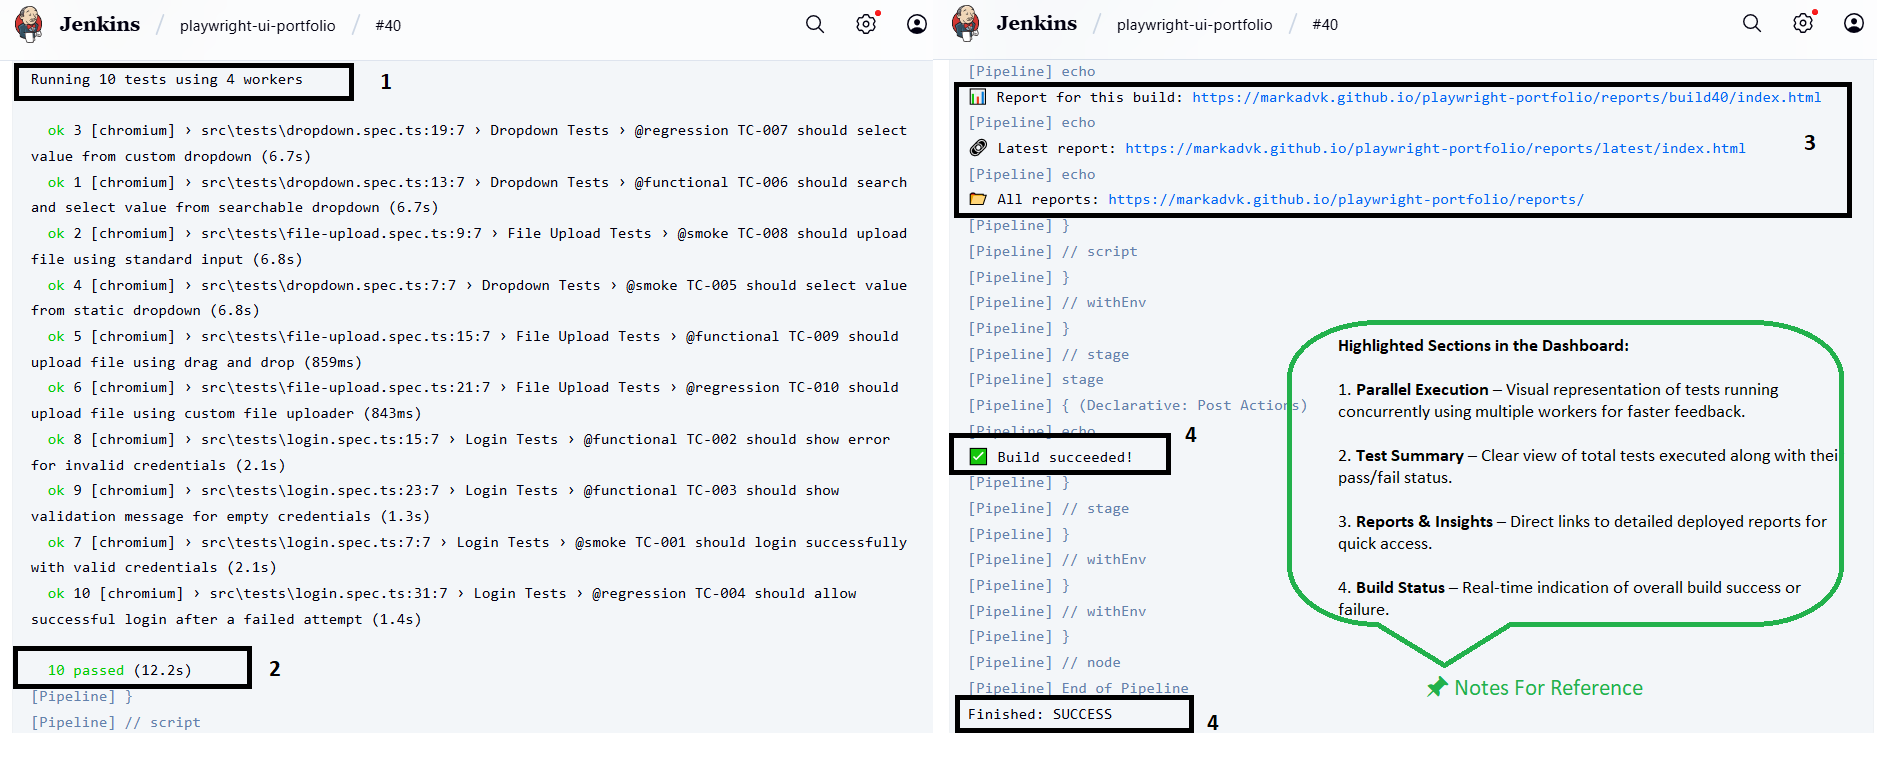
Task: Select build #40 breadcrumb in right header
Action: [1325, 24]
